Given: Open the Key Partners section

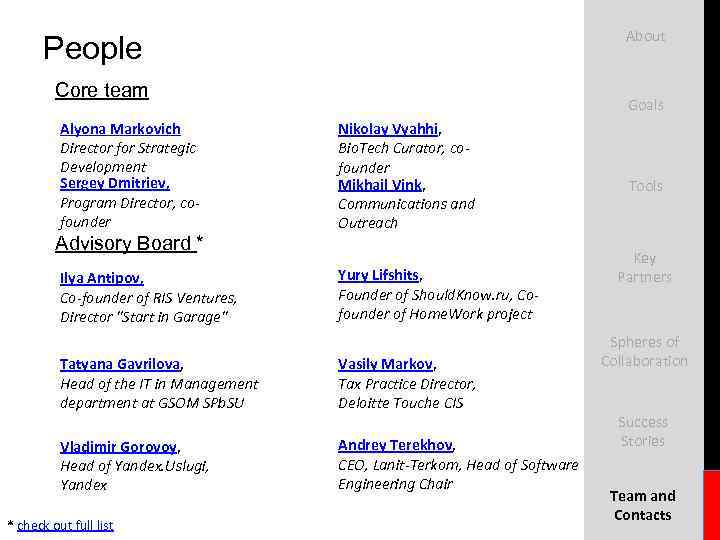Looking at the screenshot, I should 645,267.
